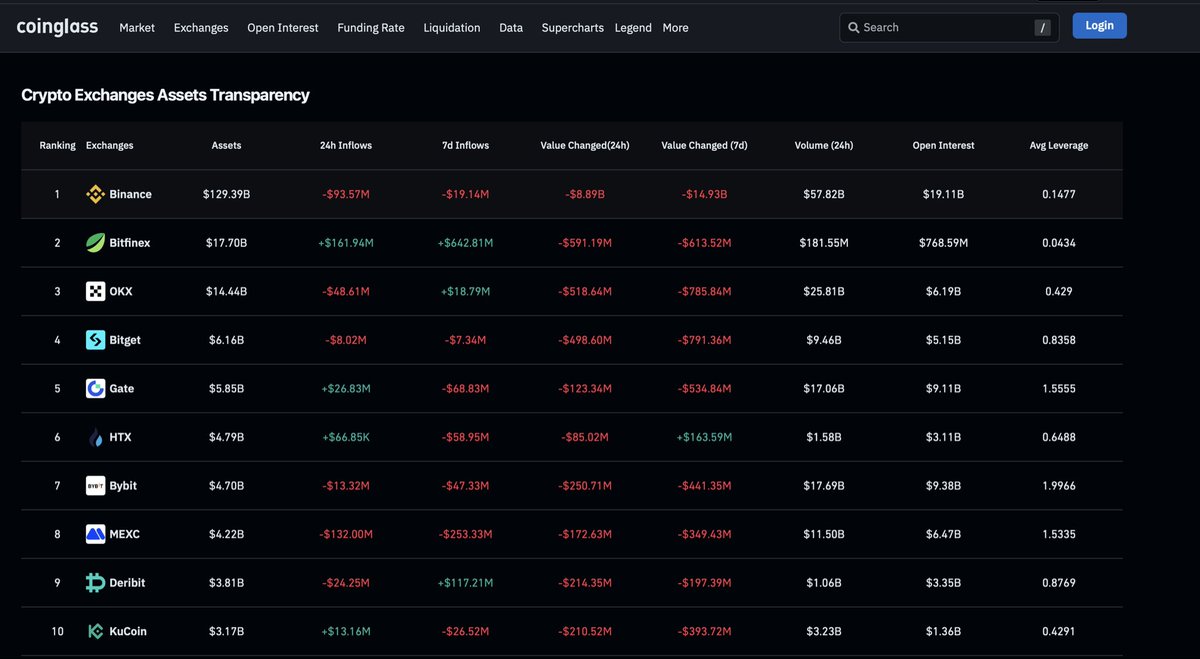Click the MEXC logo icon
The height and width of the screenshot is (659, 1200).
point(95,534)
